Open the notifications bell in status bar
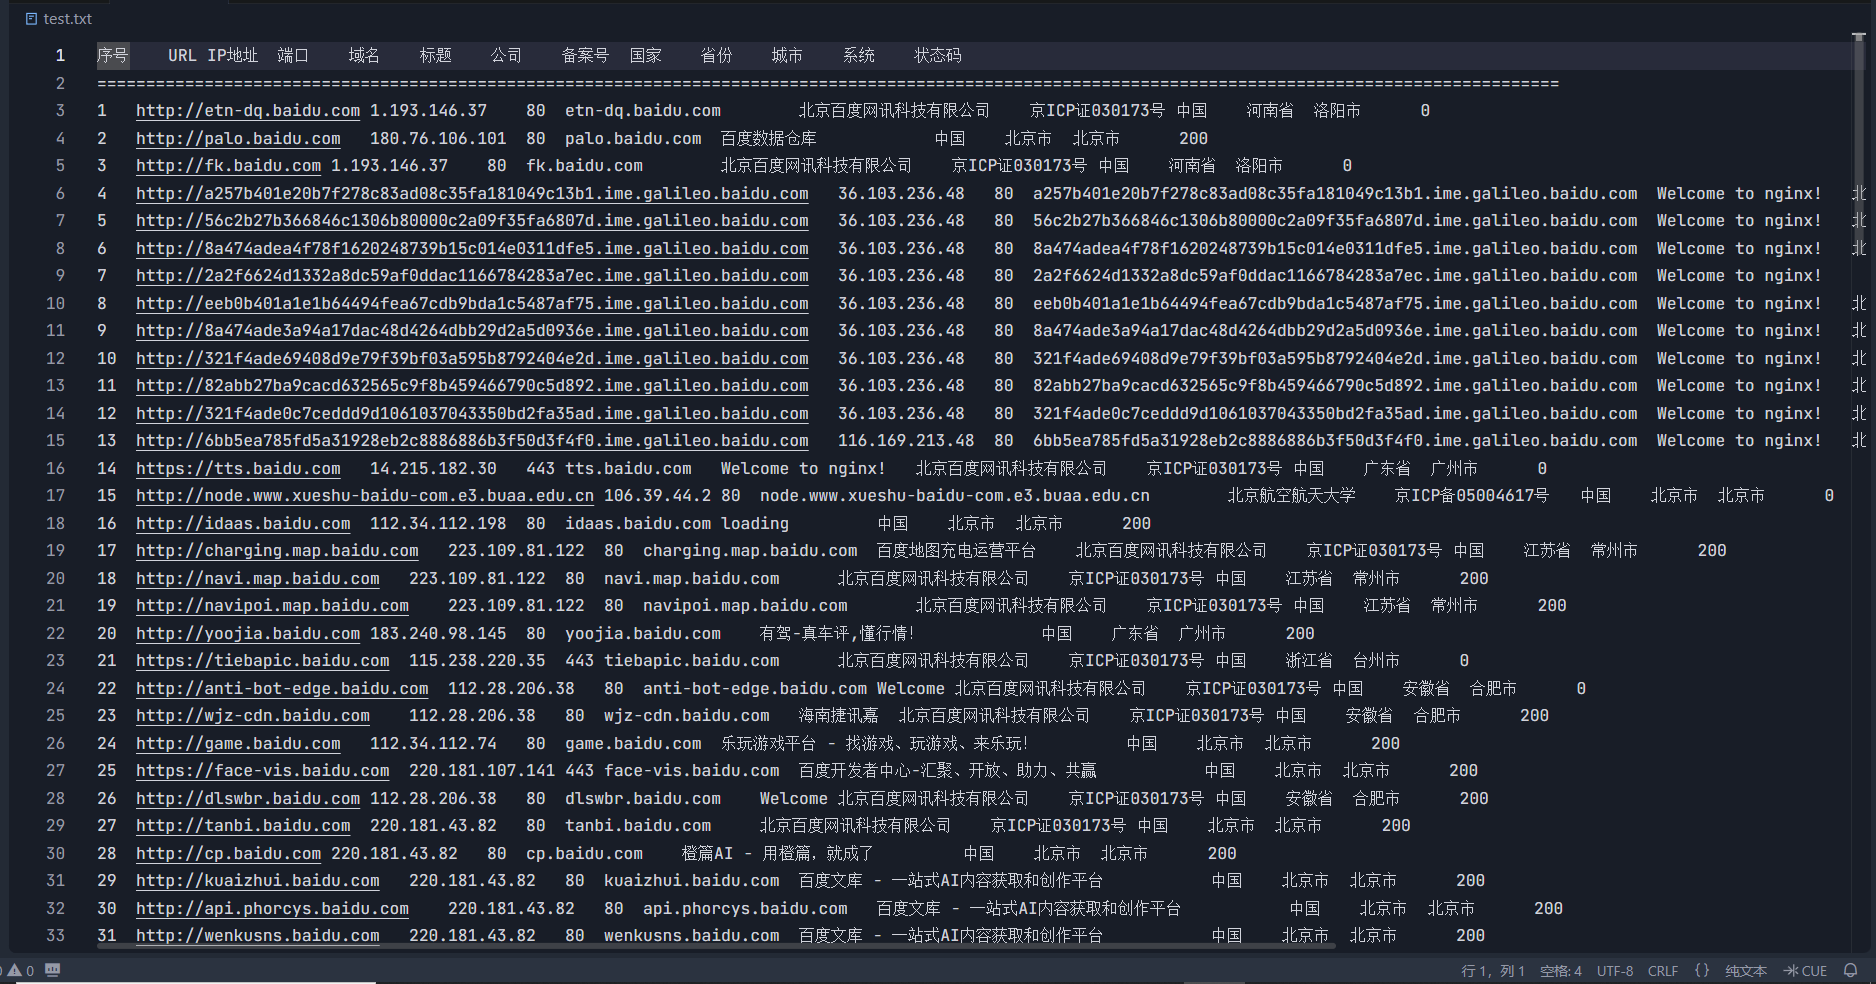This screenshot has height=984, width=1876. tap(1850, 970)
